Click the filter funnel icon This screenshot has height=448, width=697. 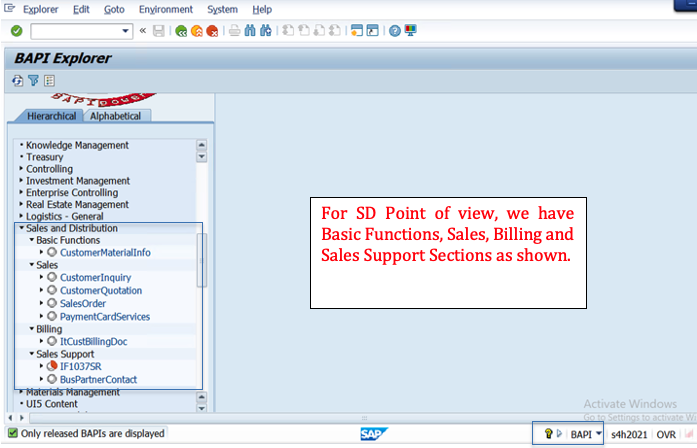[33, 80]
